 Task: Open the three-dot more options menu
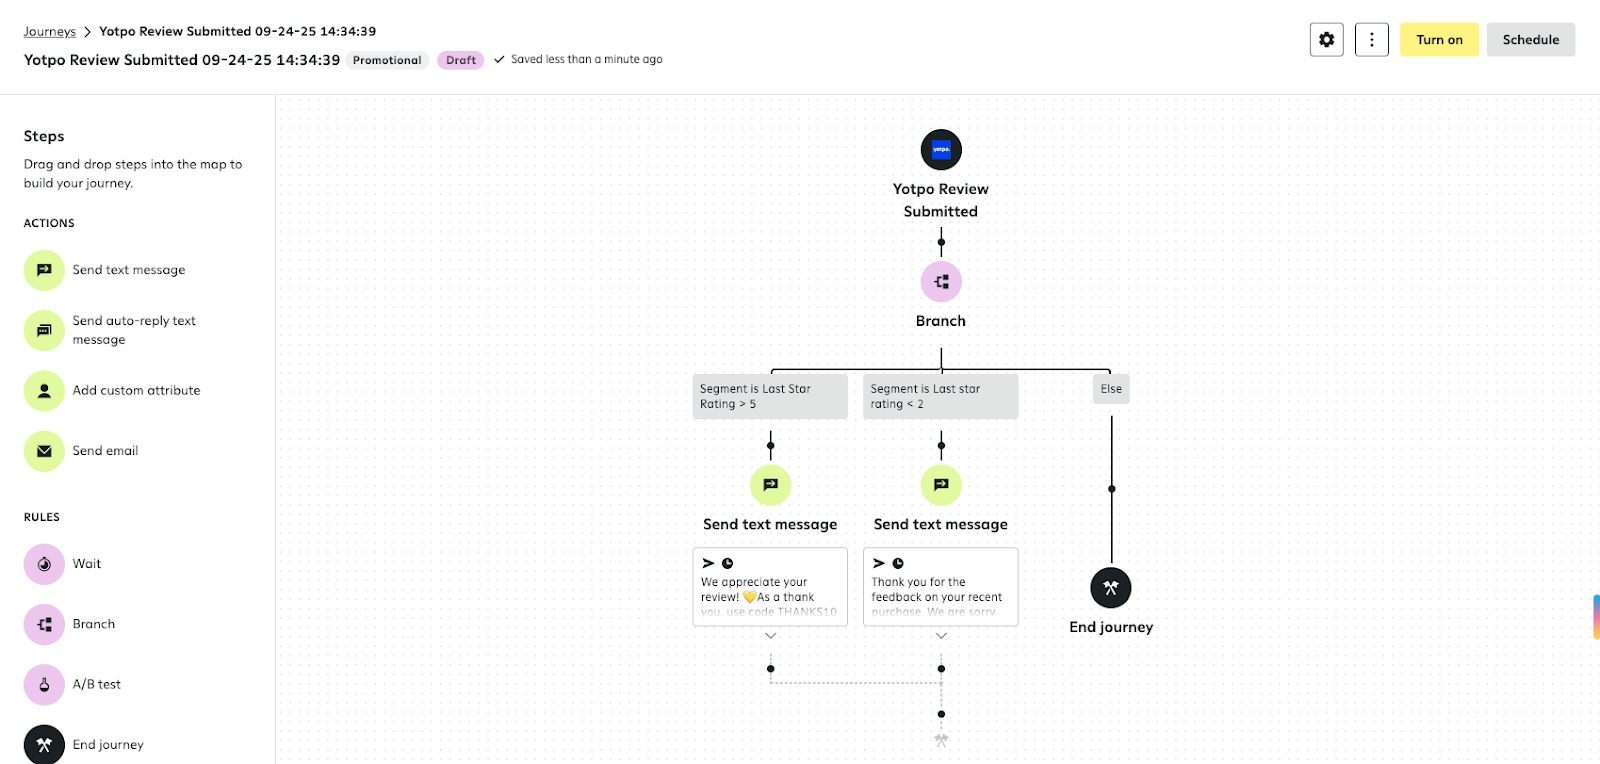click(x=1371, y=40)
